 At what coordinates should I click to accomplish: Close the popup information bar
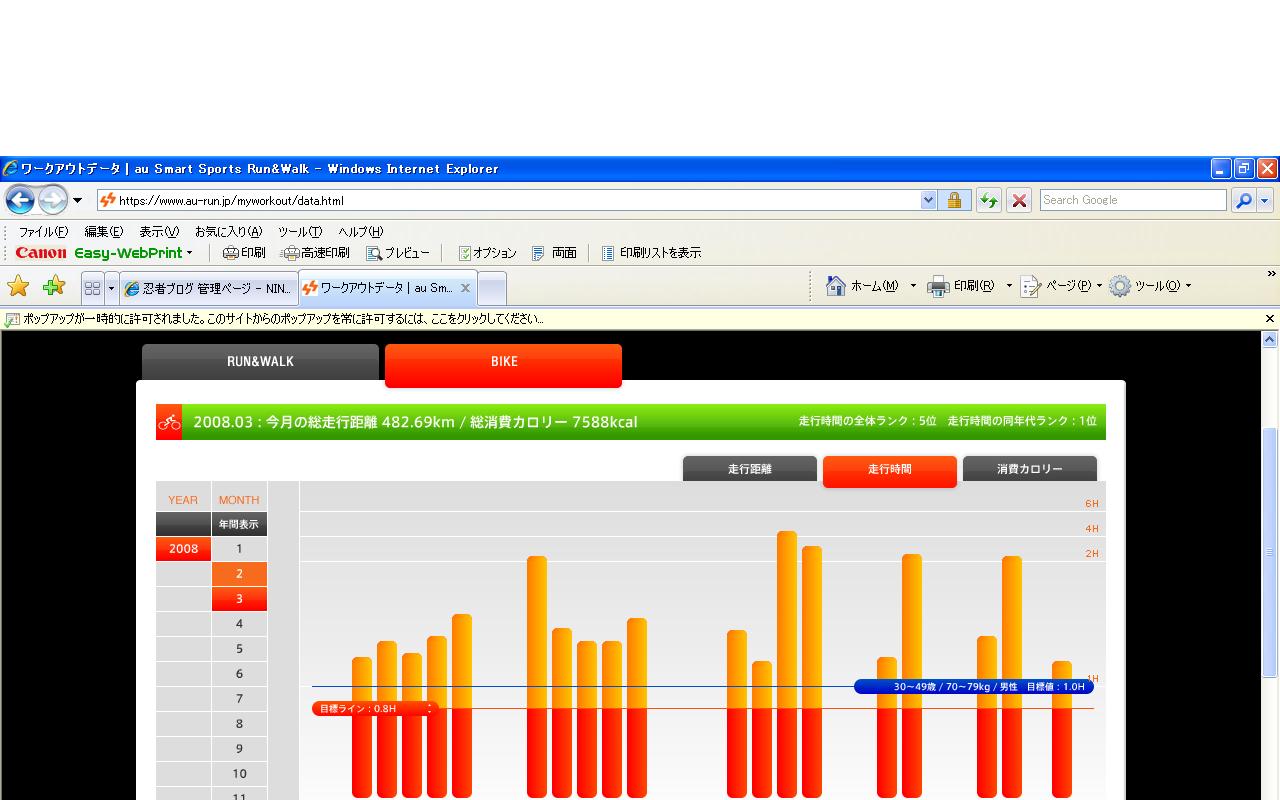point(1270,319)
